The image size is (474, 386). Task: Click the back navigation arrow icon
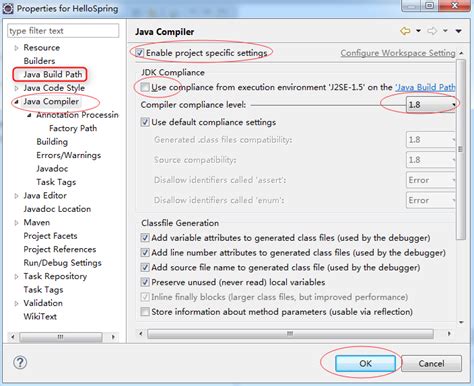[x=405, y=31]
